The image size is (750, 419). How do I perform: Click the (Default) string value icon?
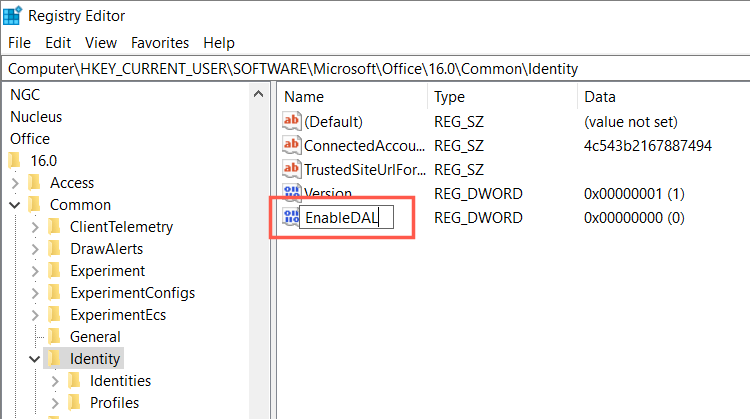(293, 122)
